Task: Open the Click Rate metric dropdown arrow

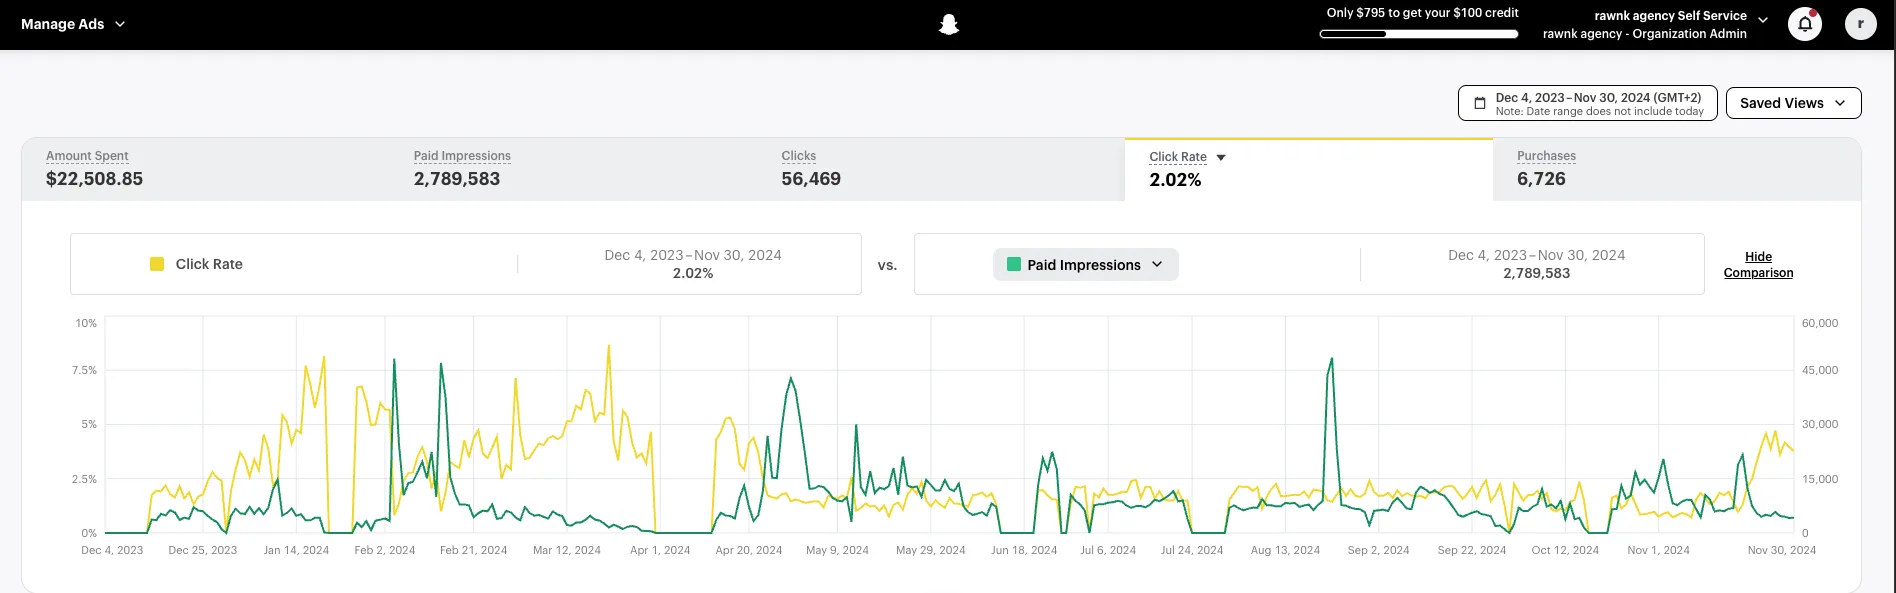Action: click(1221, 158)
